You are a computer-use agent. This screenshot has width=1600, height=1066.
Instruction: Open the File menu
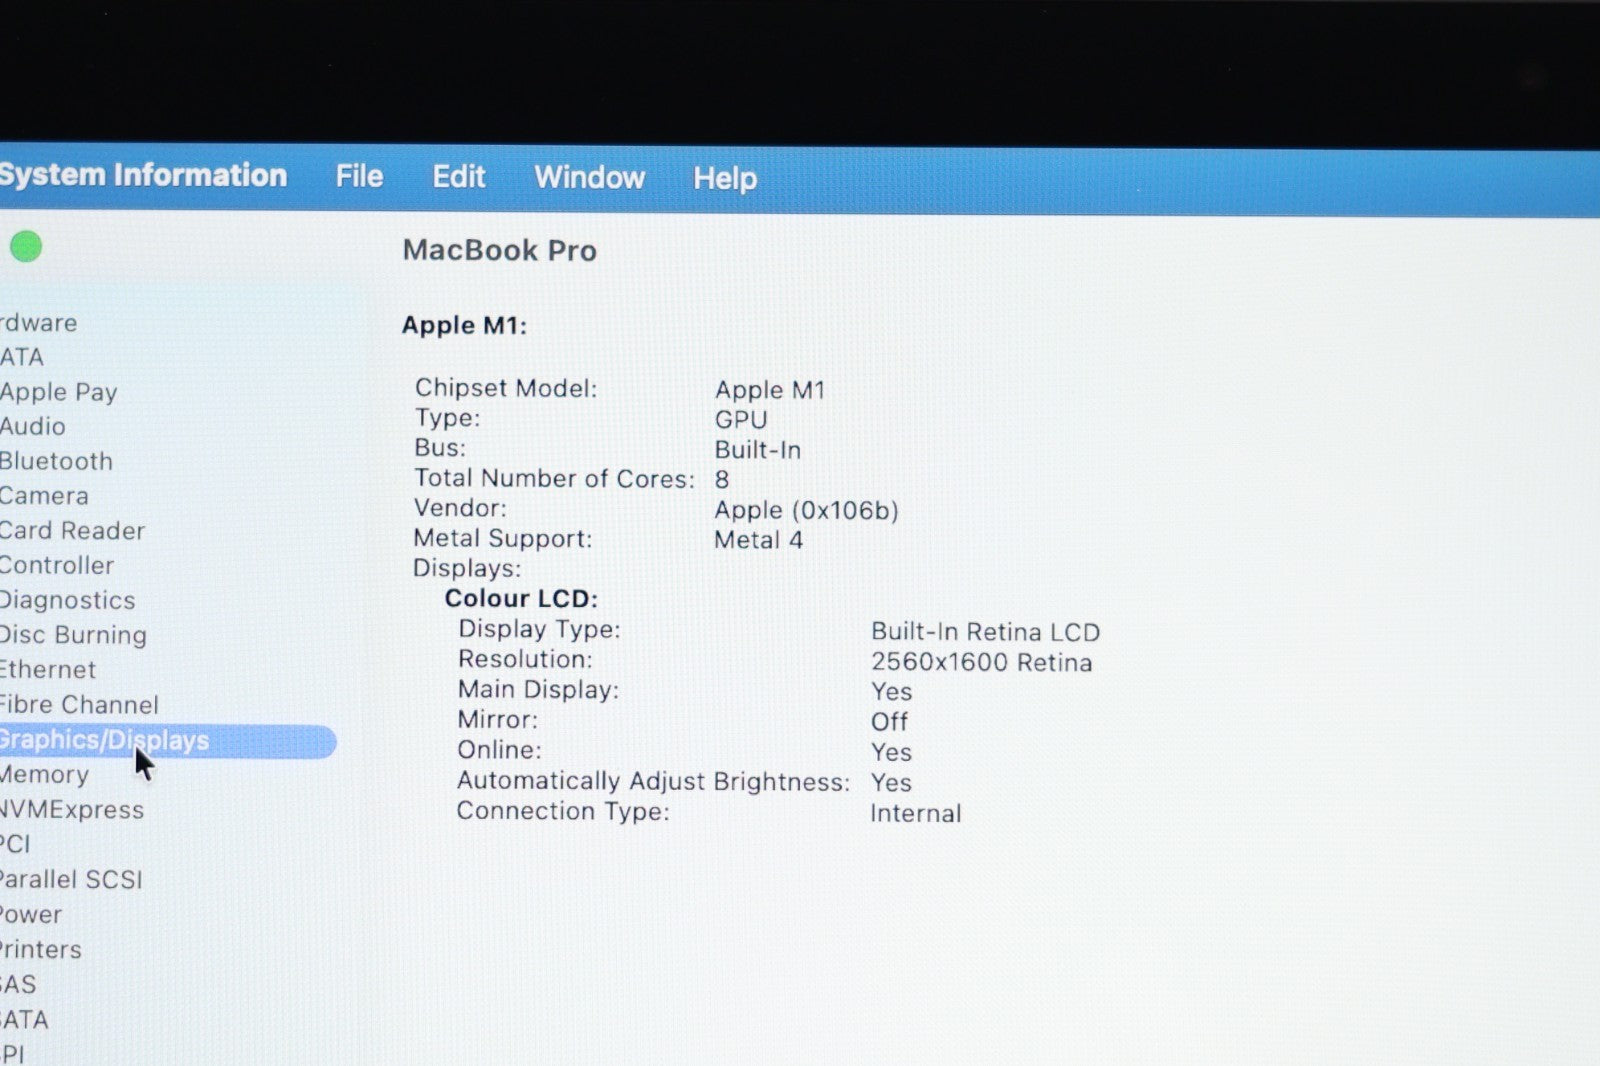coord(359,177)
